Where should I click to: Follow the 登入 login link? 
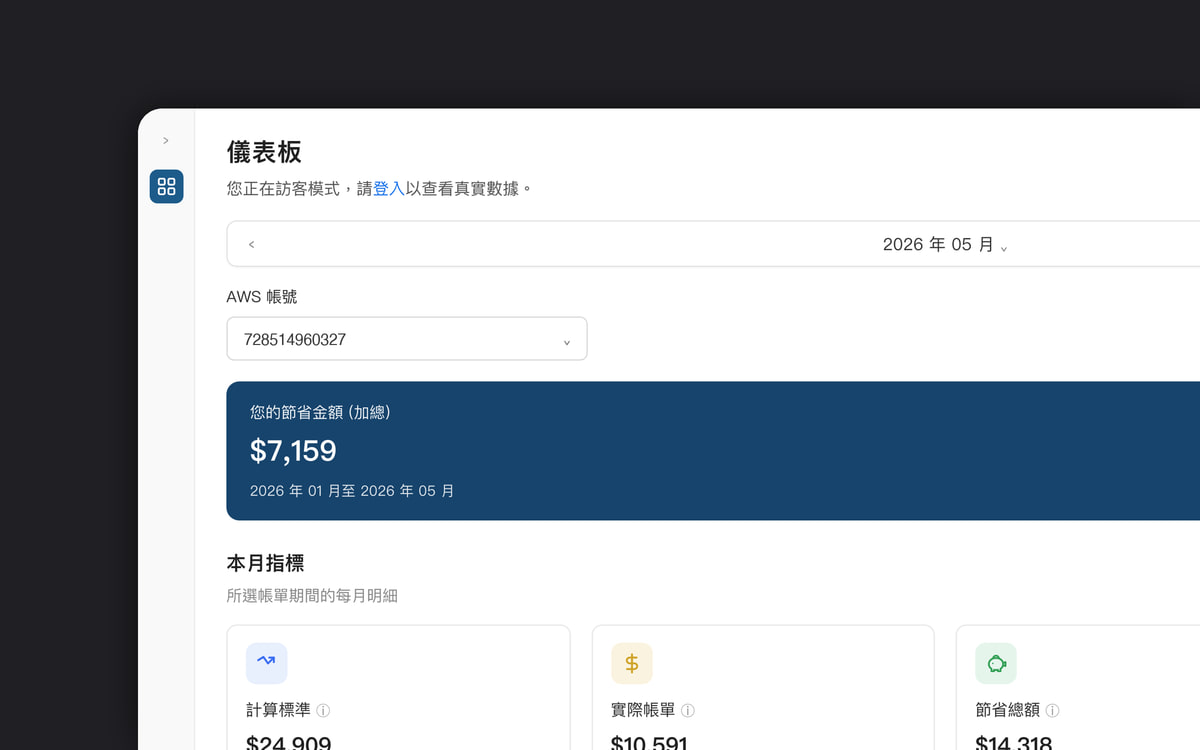[x=389, y=188]
